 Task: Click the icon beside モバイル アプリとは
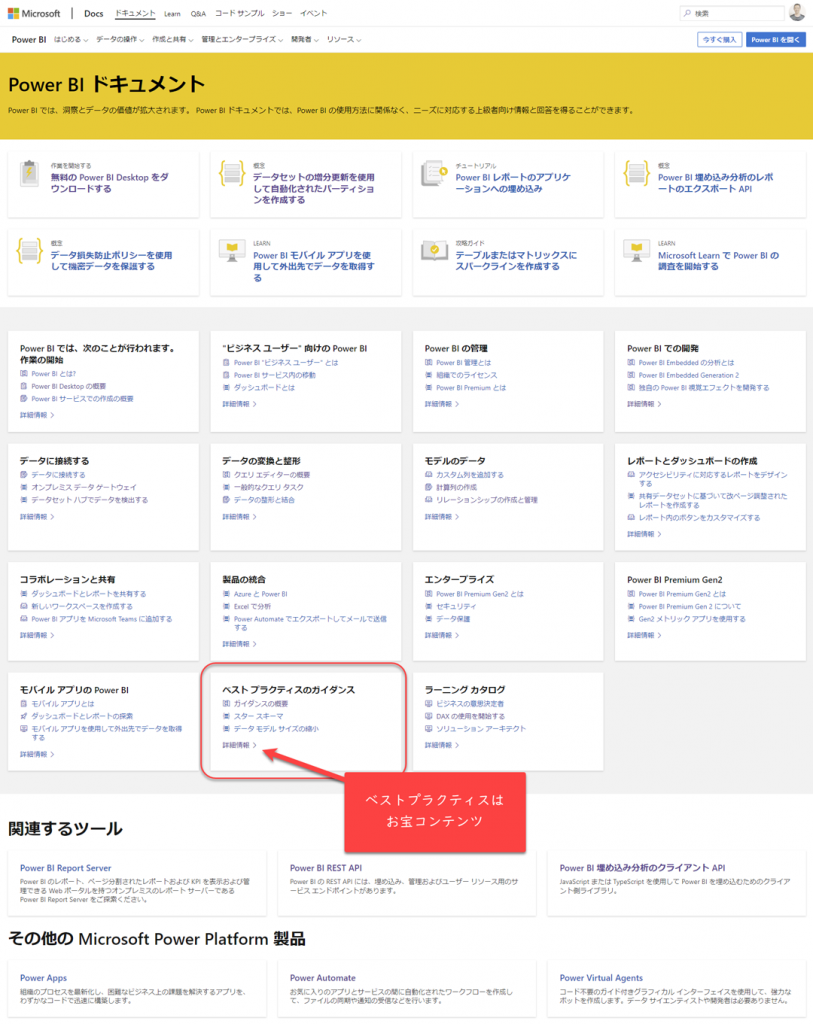(24, 703)
